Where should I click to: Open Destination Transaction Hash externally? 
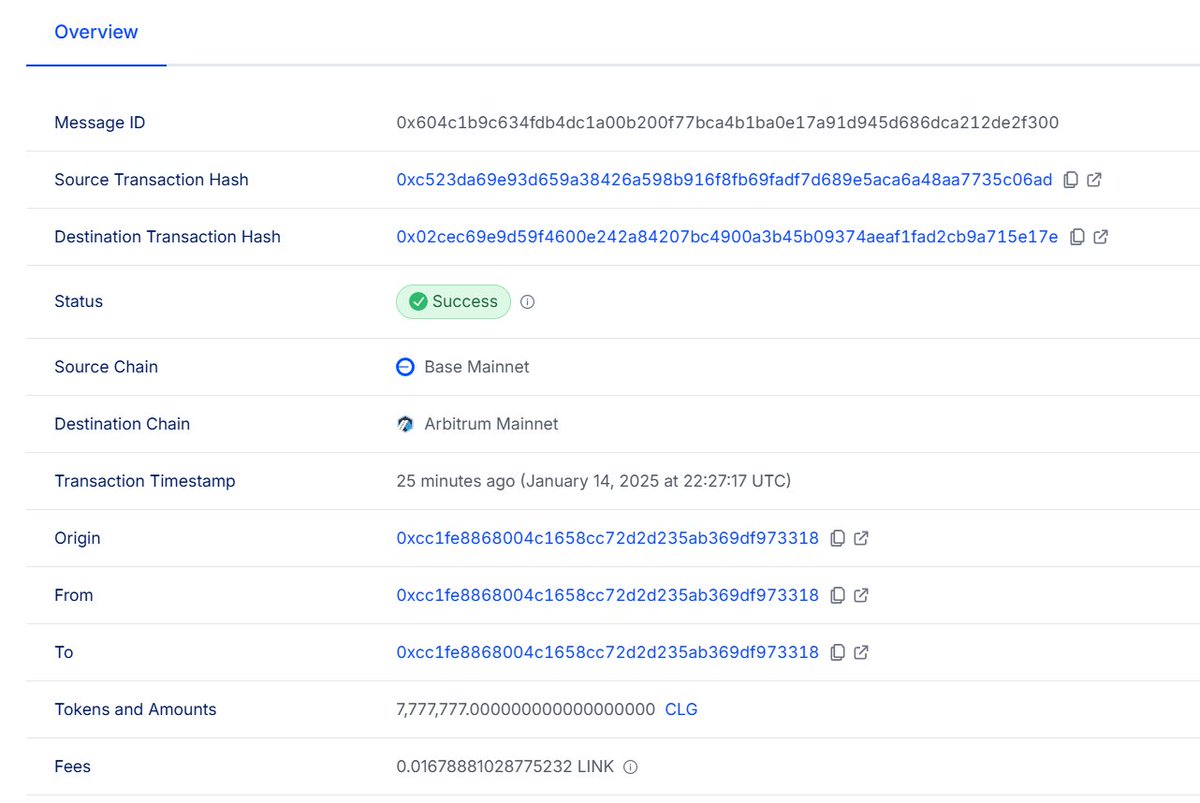1100,237
